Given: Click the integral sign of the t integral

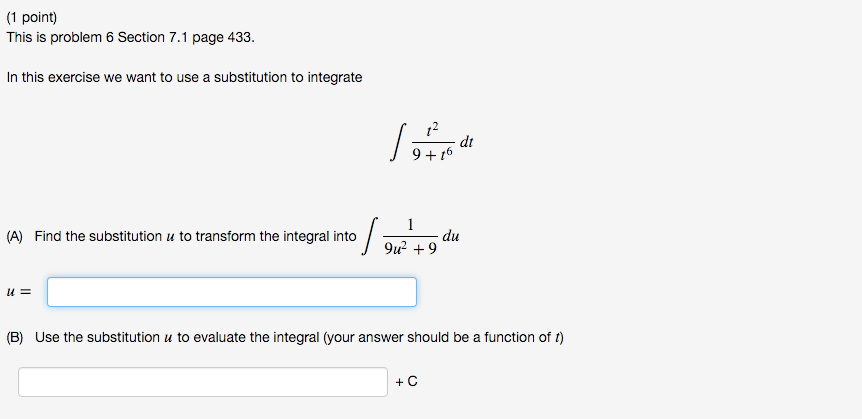Looking at the screenshot, I should [x=399, y=142].
